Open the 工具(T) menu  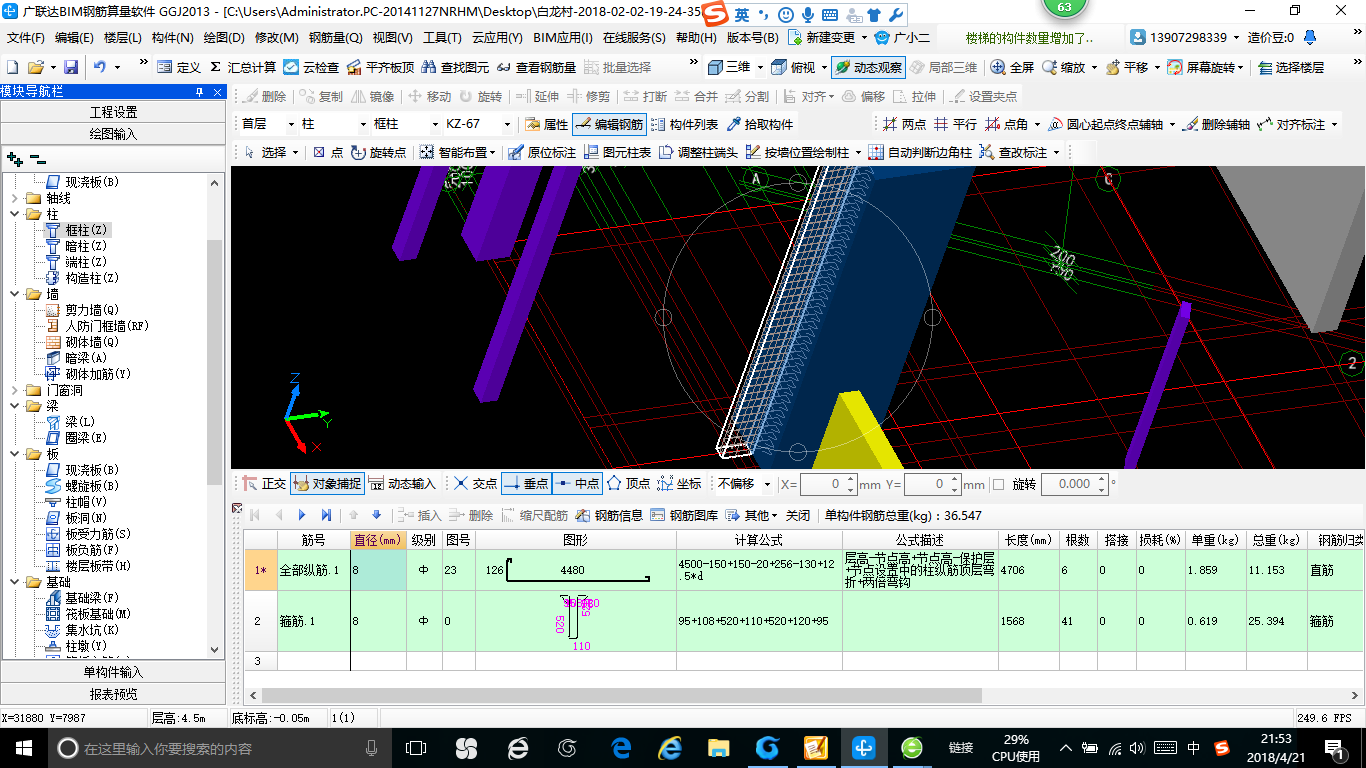pyautogui.click(x=442, y=38)
